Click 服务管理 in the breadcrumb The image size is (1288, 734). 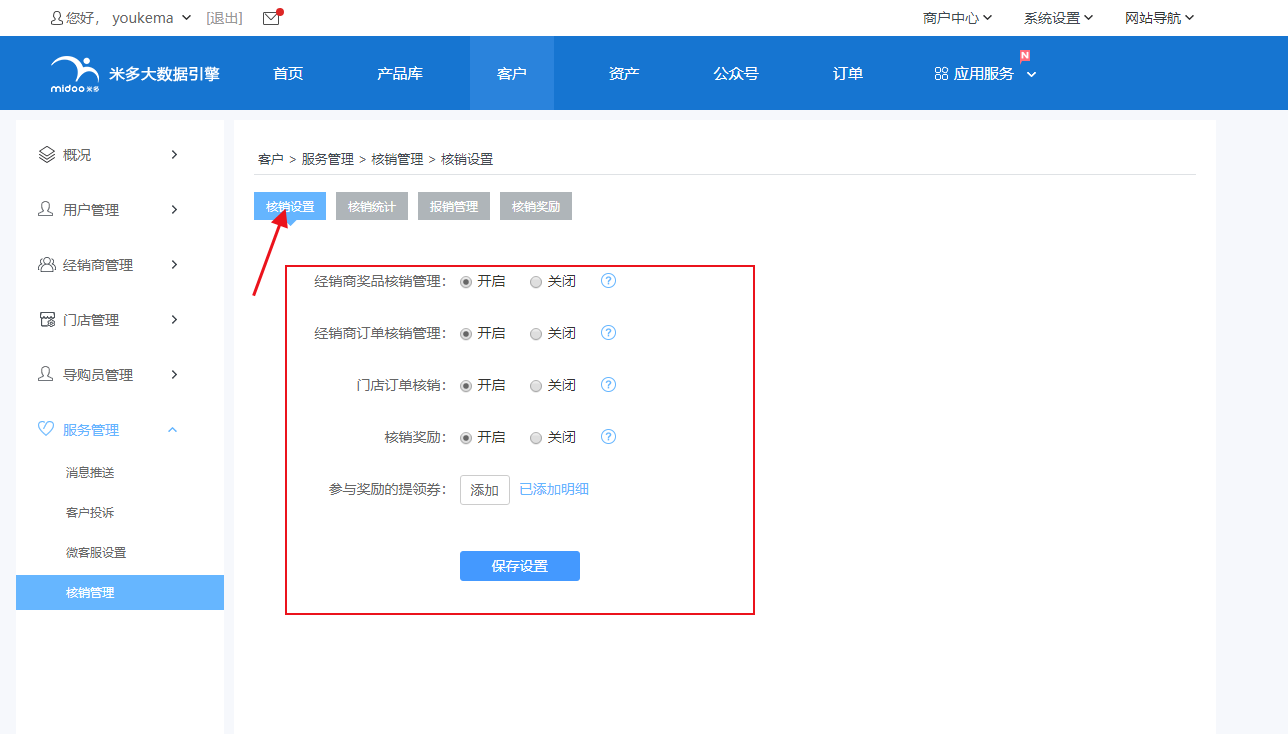click(328, 159)
